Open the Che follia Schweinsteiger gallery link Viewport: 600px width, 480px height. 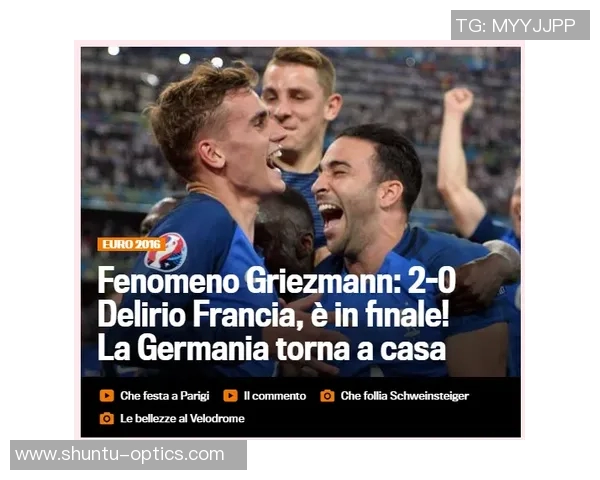405,396
